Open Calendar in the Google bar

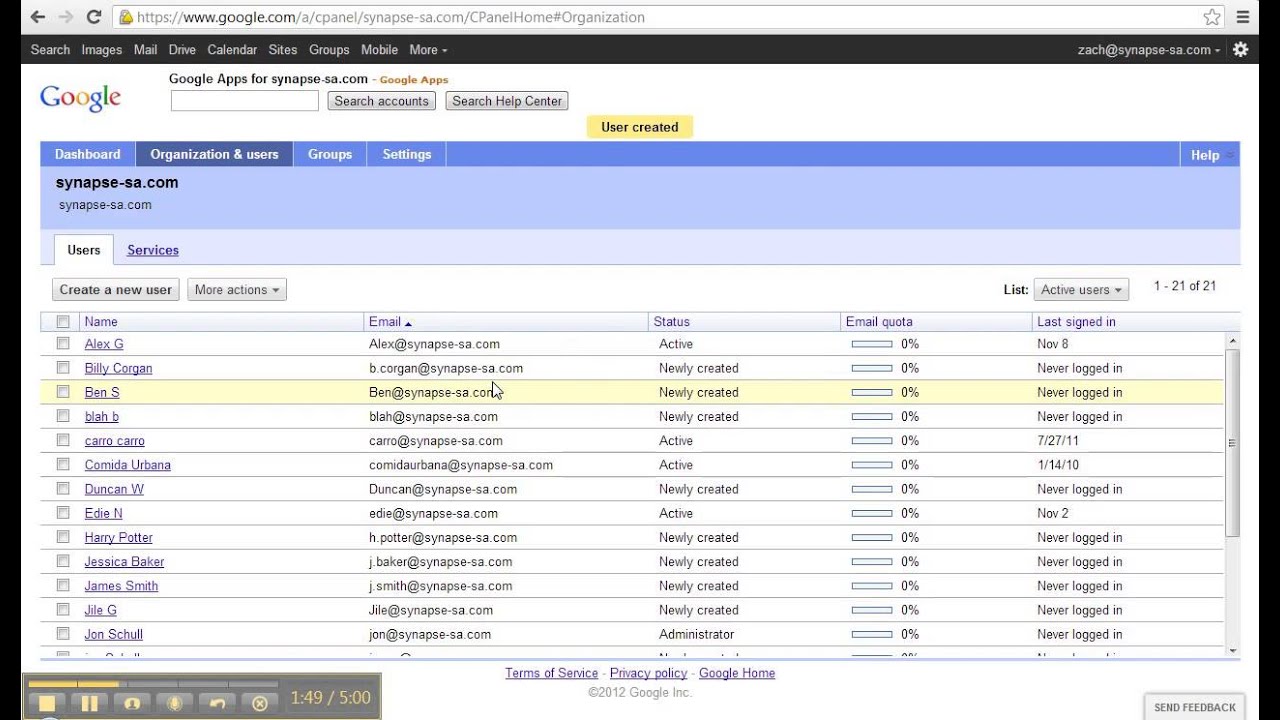232,50
